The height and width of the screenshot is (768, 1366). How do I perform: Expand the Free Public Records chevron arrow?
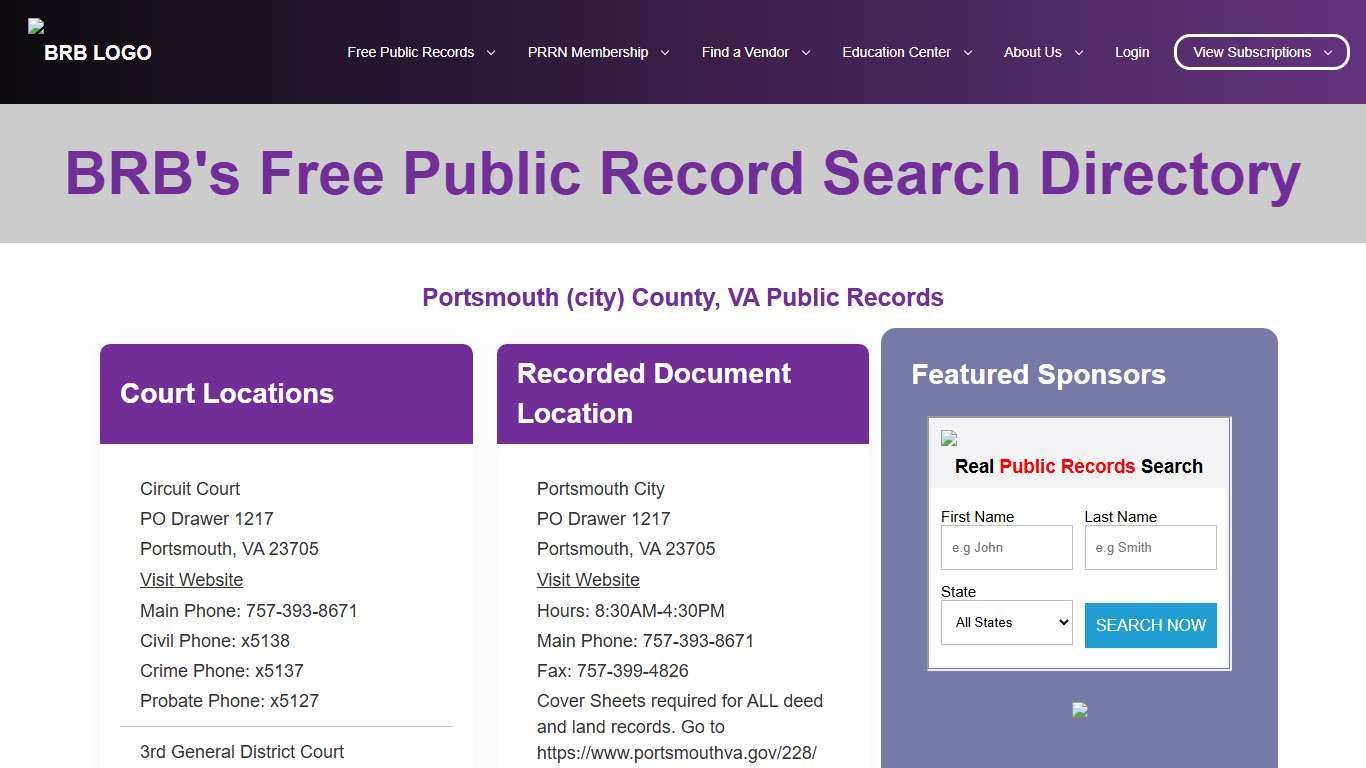click(x=490, y=52)
